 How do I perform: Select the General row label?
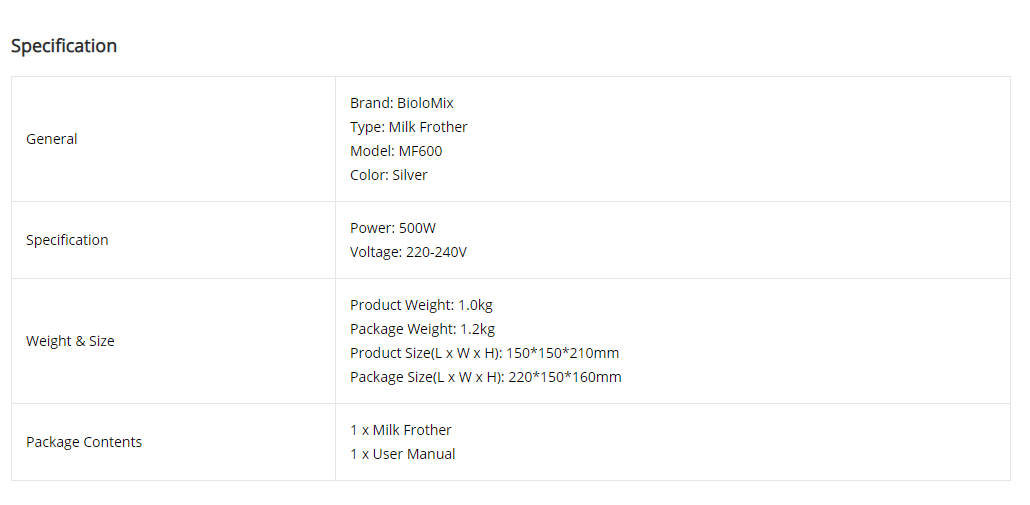(51, 139)
